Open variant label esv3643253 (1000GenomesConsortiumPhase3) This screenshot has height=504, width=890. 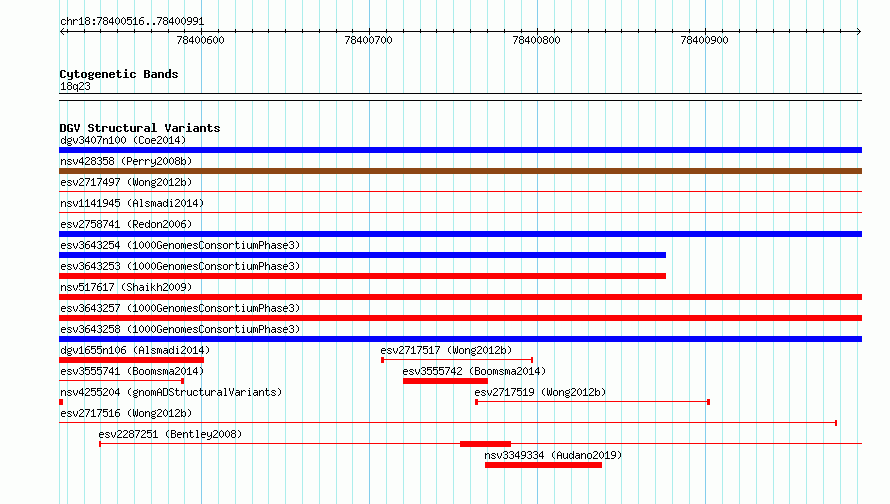coord(180,266)
